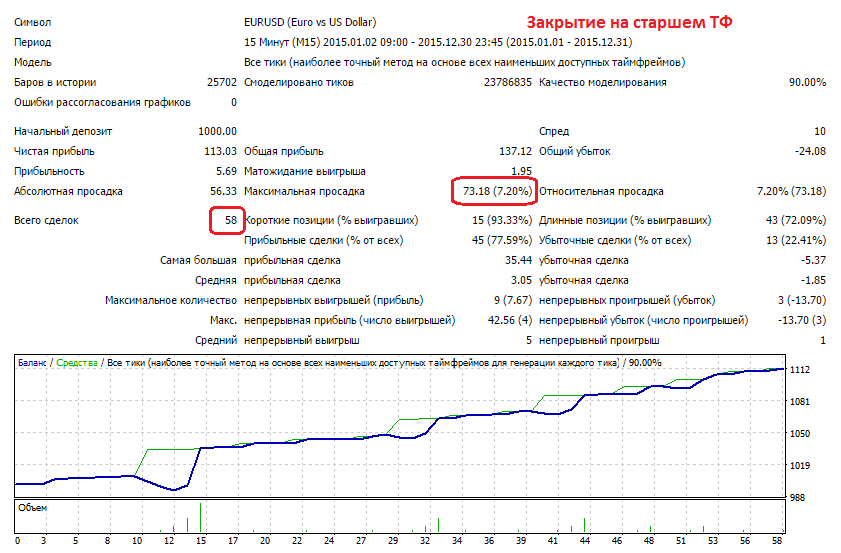This screenshot has width=841, height=553.
Task: Select the maximal consecutive profit value 42.56 (4)
Action: 510,320
